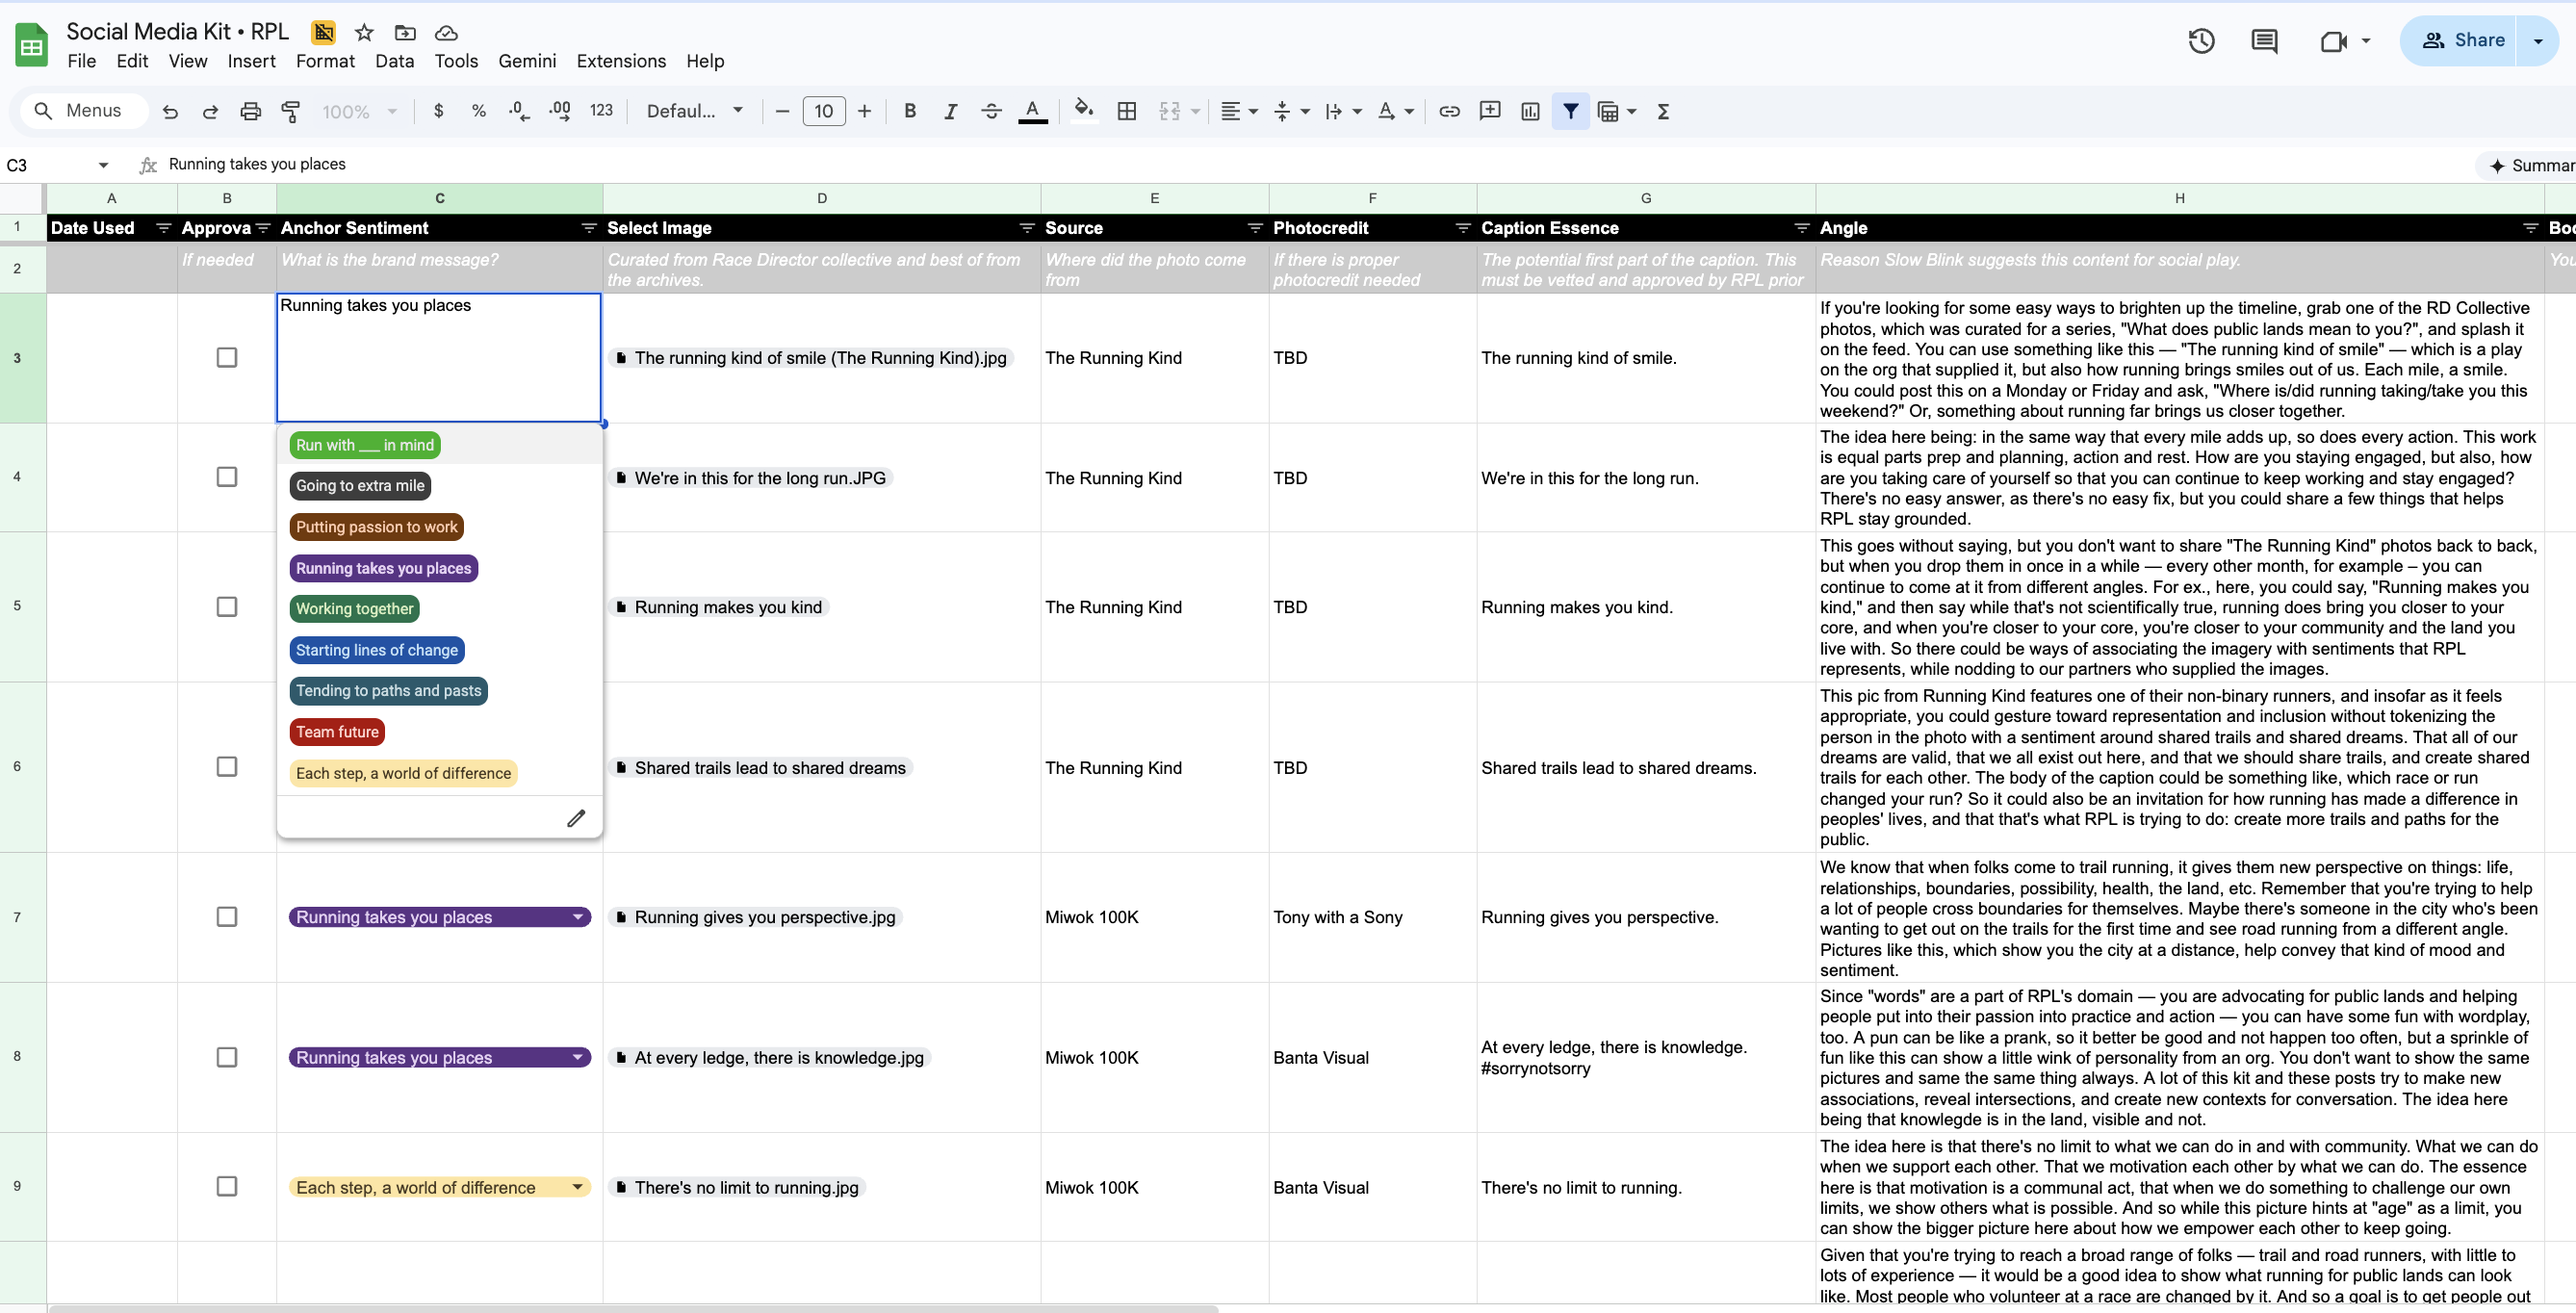Expand the Anchor Sentiment dropdown in row 8
Image resolution: width=2576 pixels, height=1313 pixels.
tap(577, 1058)
